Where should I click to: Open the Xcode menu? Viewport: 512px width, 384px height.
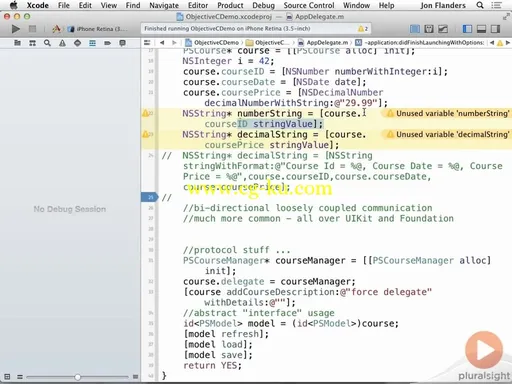pos(37,5)
